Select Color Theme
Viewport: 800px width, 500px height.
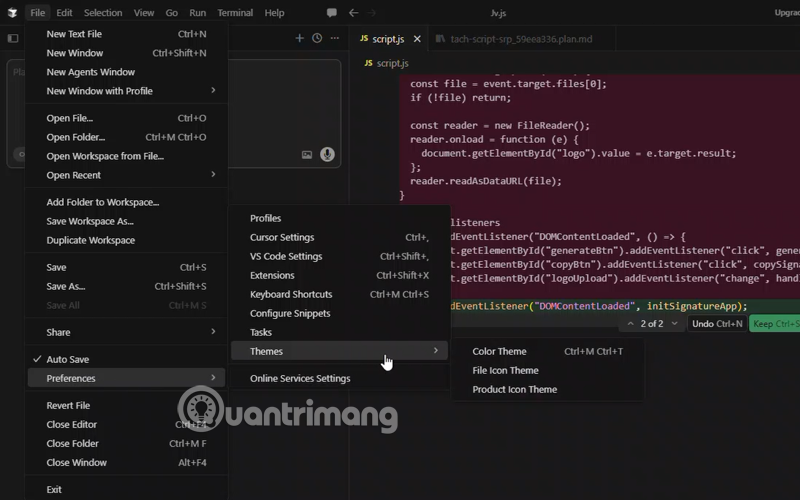pyautogui.click(x=547, y=351)
